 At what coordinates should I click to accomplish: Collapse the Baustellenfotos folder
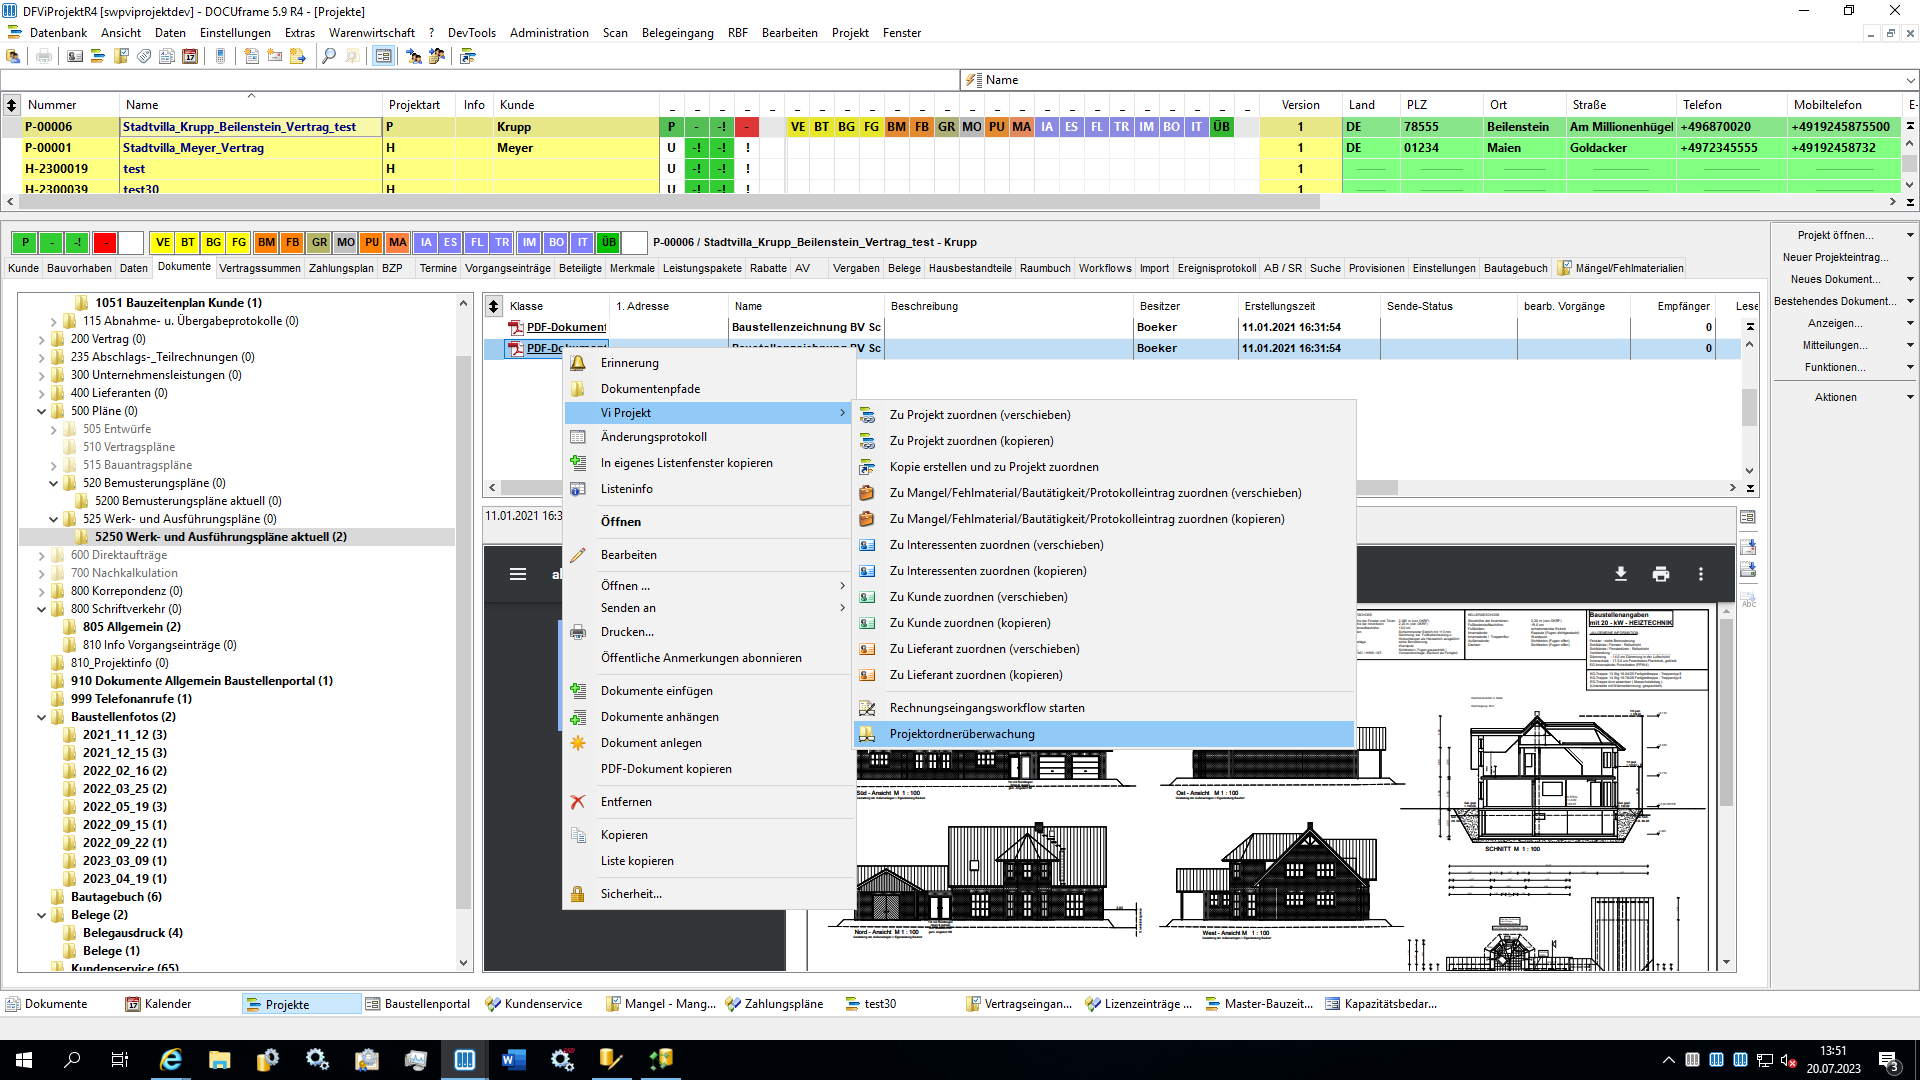[42, 718]
